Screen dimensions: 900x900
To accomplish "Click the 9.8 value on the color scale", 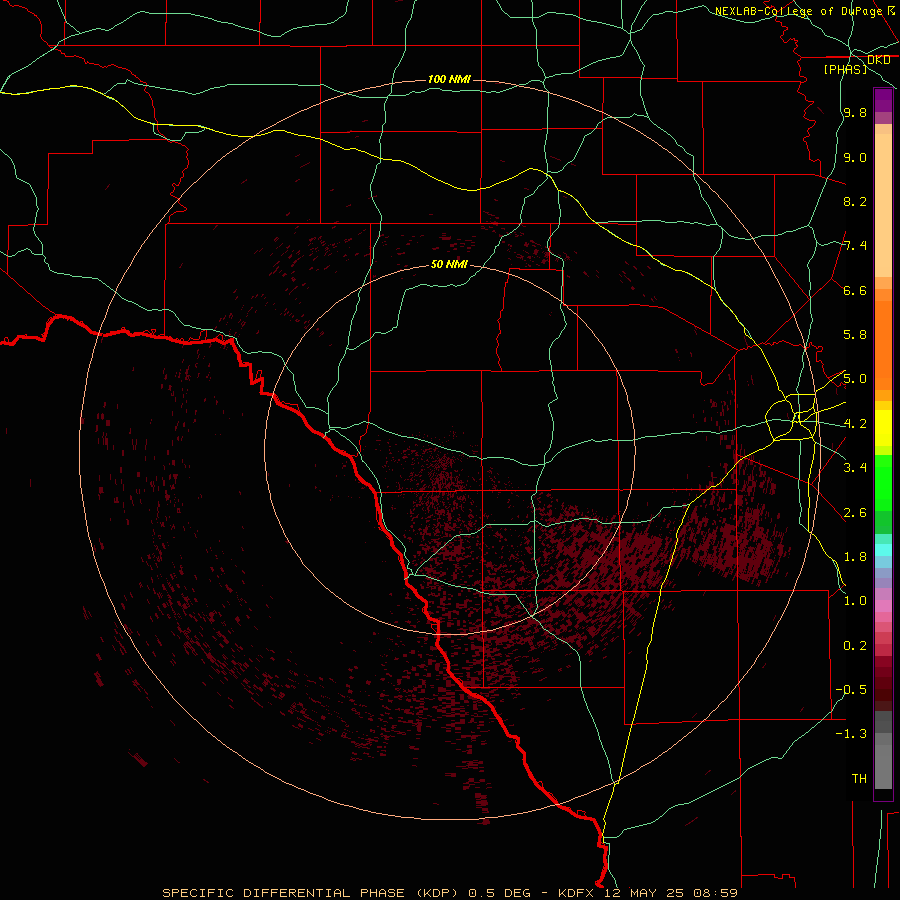I will coord(855,112).
